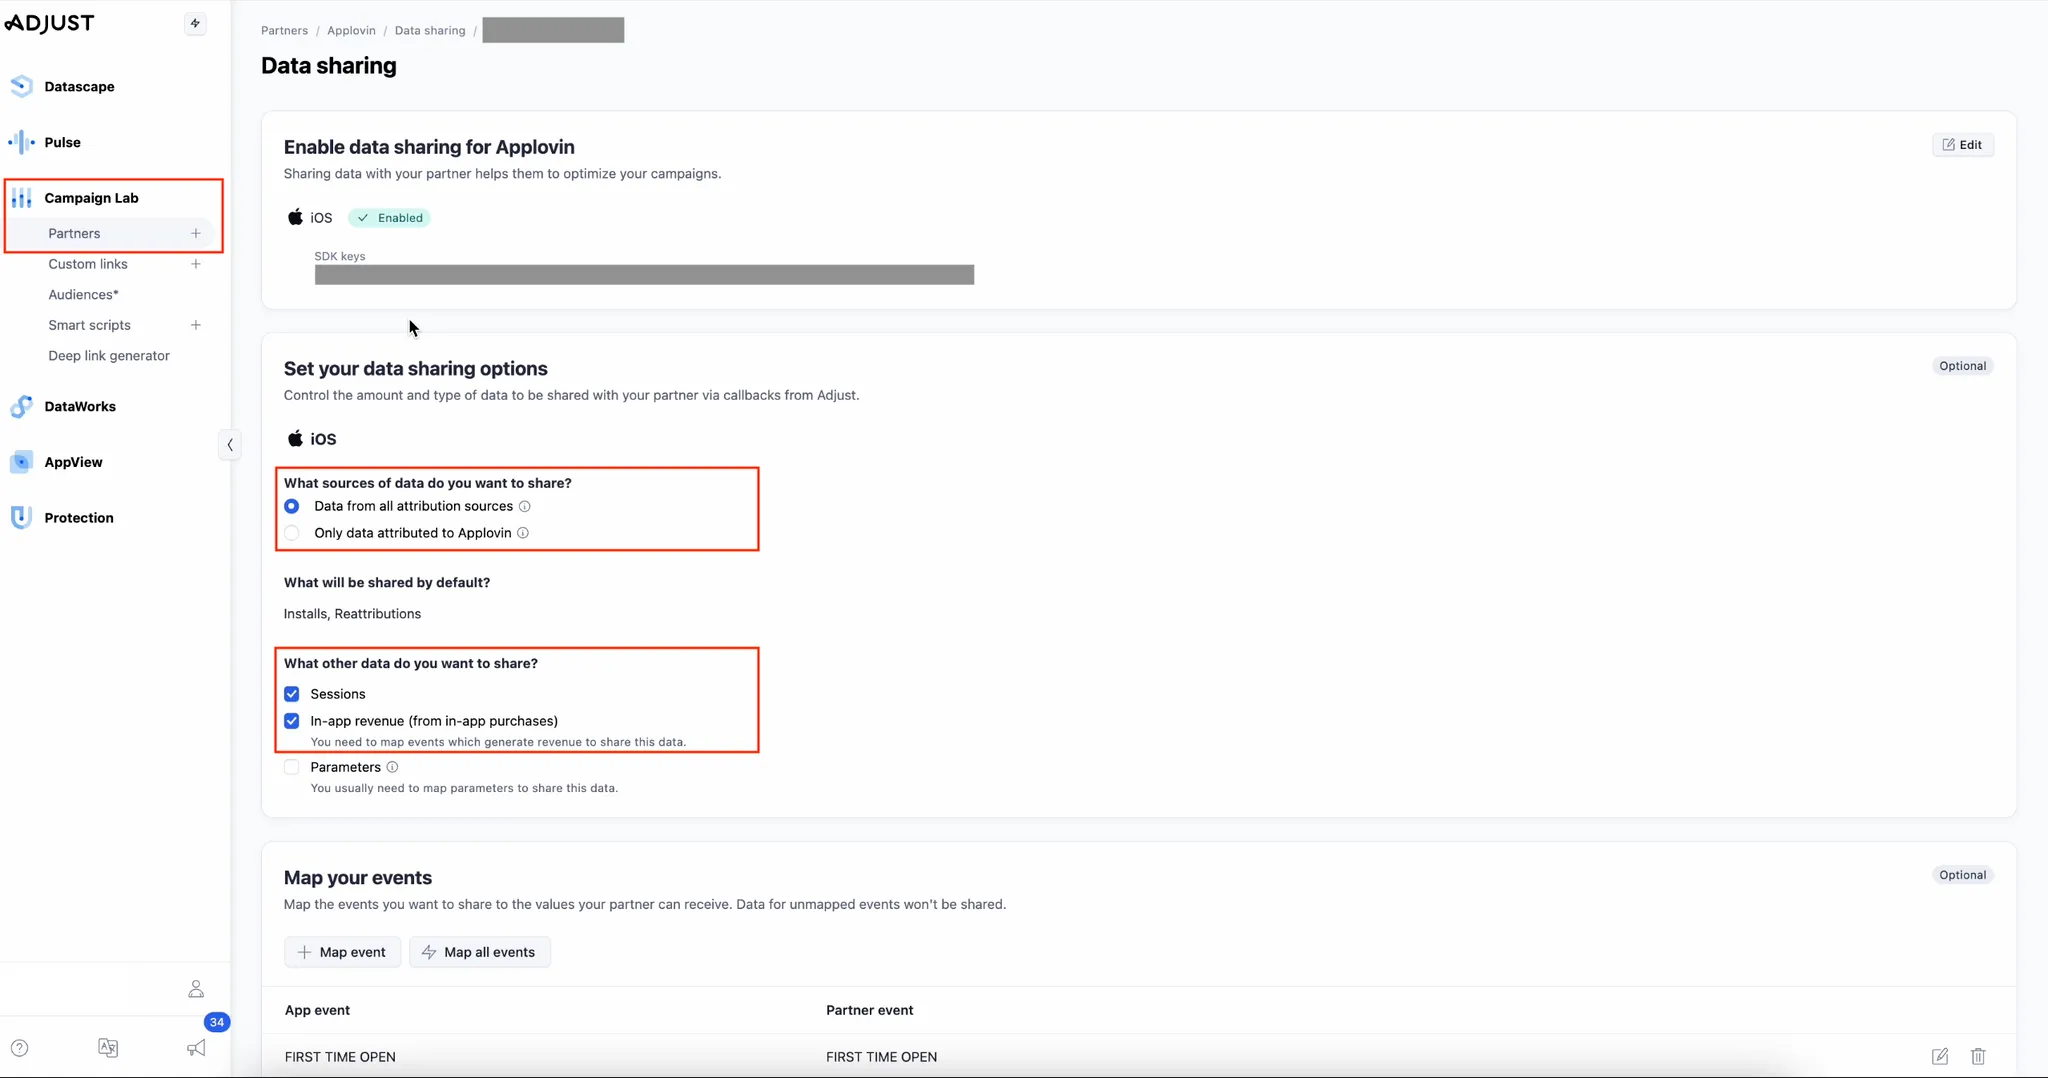Click the Enabled status badge
Screen dimensions: 2048x1078
pyautogui.click(x=389, y=218)
